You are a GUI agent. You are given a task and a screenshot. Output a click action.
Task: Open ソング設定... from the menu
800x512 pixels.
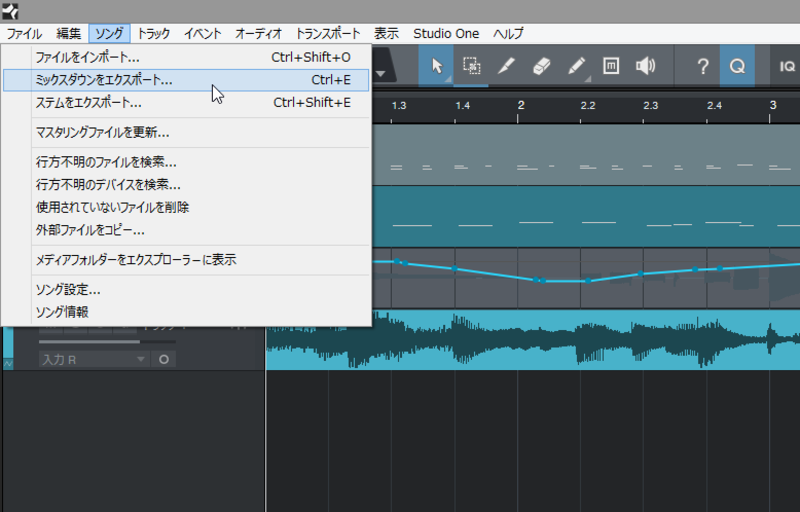[186, 290]
